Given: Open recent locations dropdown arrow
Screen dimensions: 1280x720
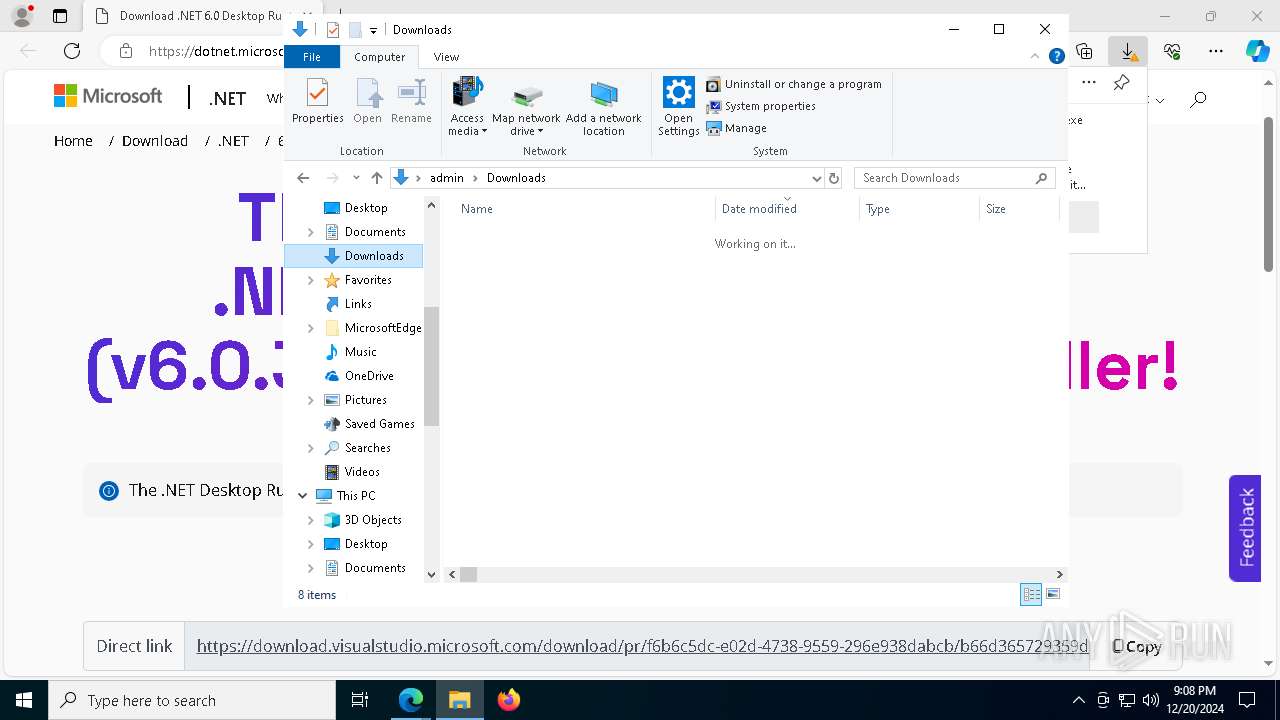Looking at the screenshot, I should tap(356, 178).
